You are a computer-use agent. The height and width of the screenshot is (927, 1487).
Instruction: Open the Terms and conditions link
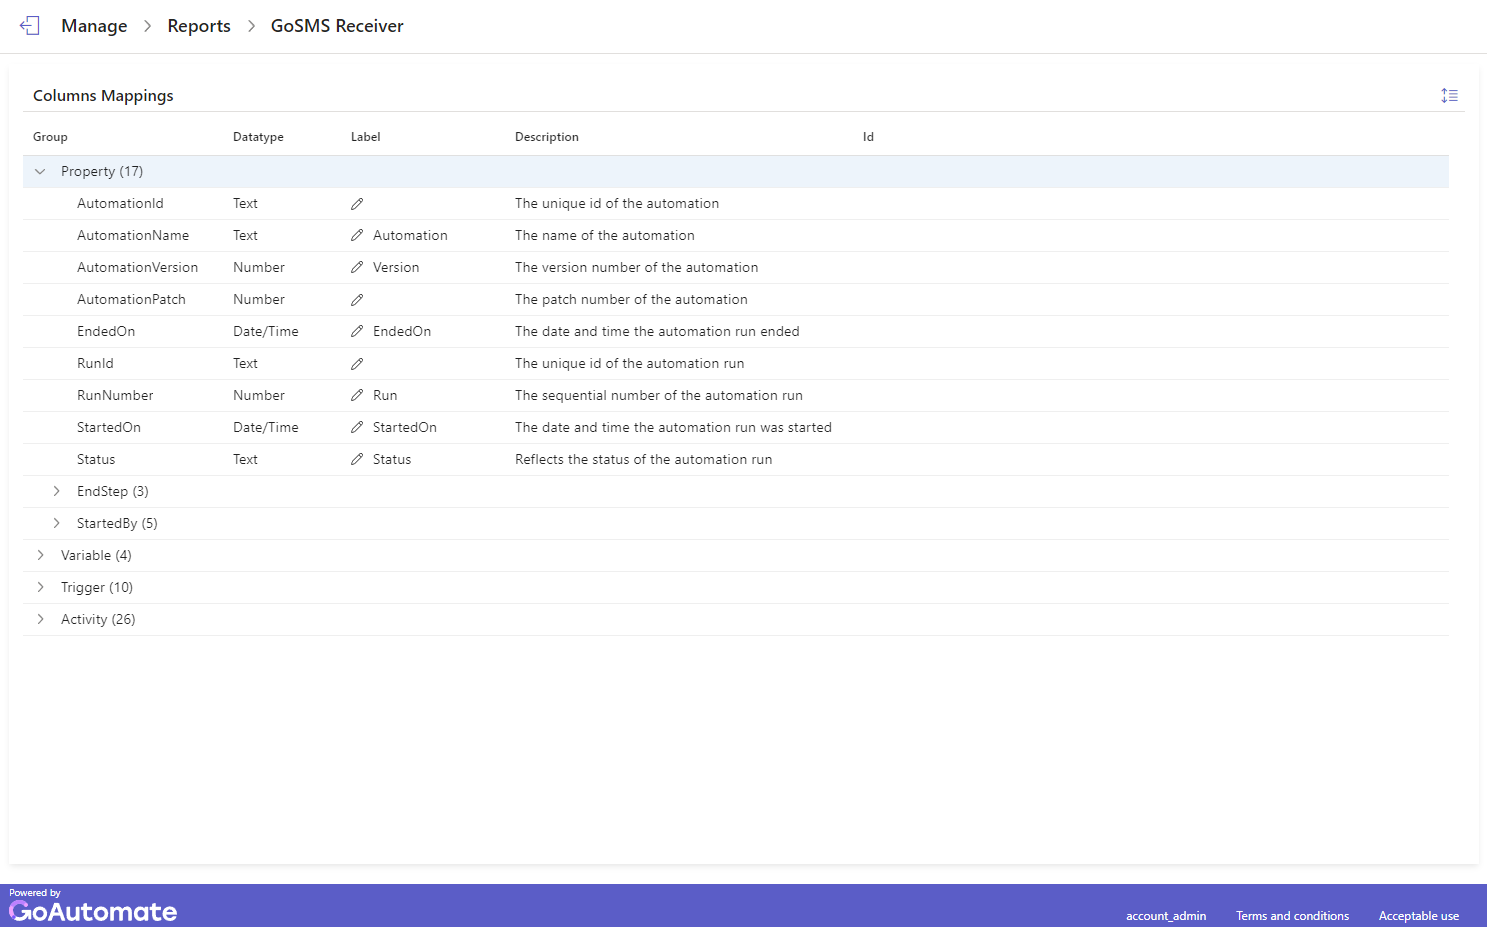(1292, 916)
